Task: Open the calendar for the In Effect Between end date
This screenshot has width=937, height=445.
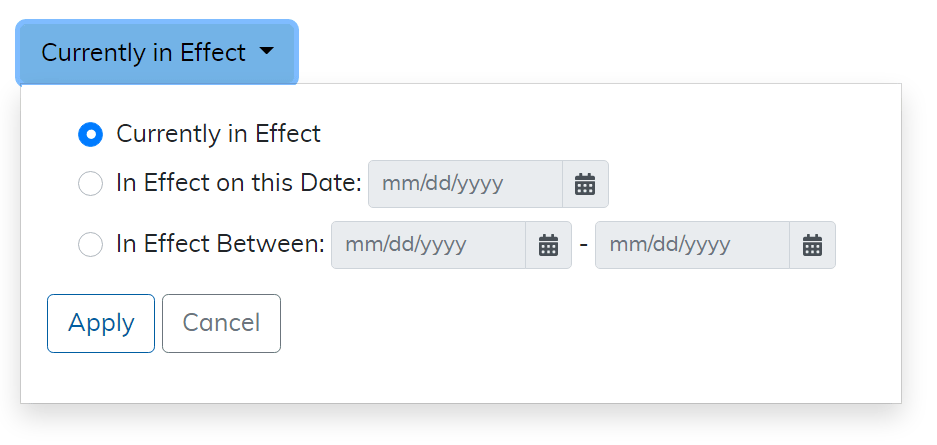Action: point(812,245)
